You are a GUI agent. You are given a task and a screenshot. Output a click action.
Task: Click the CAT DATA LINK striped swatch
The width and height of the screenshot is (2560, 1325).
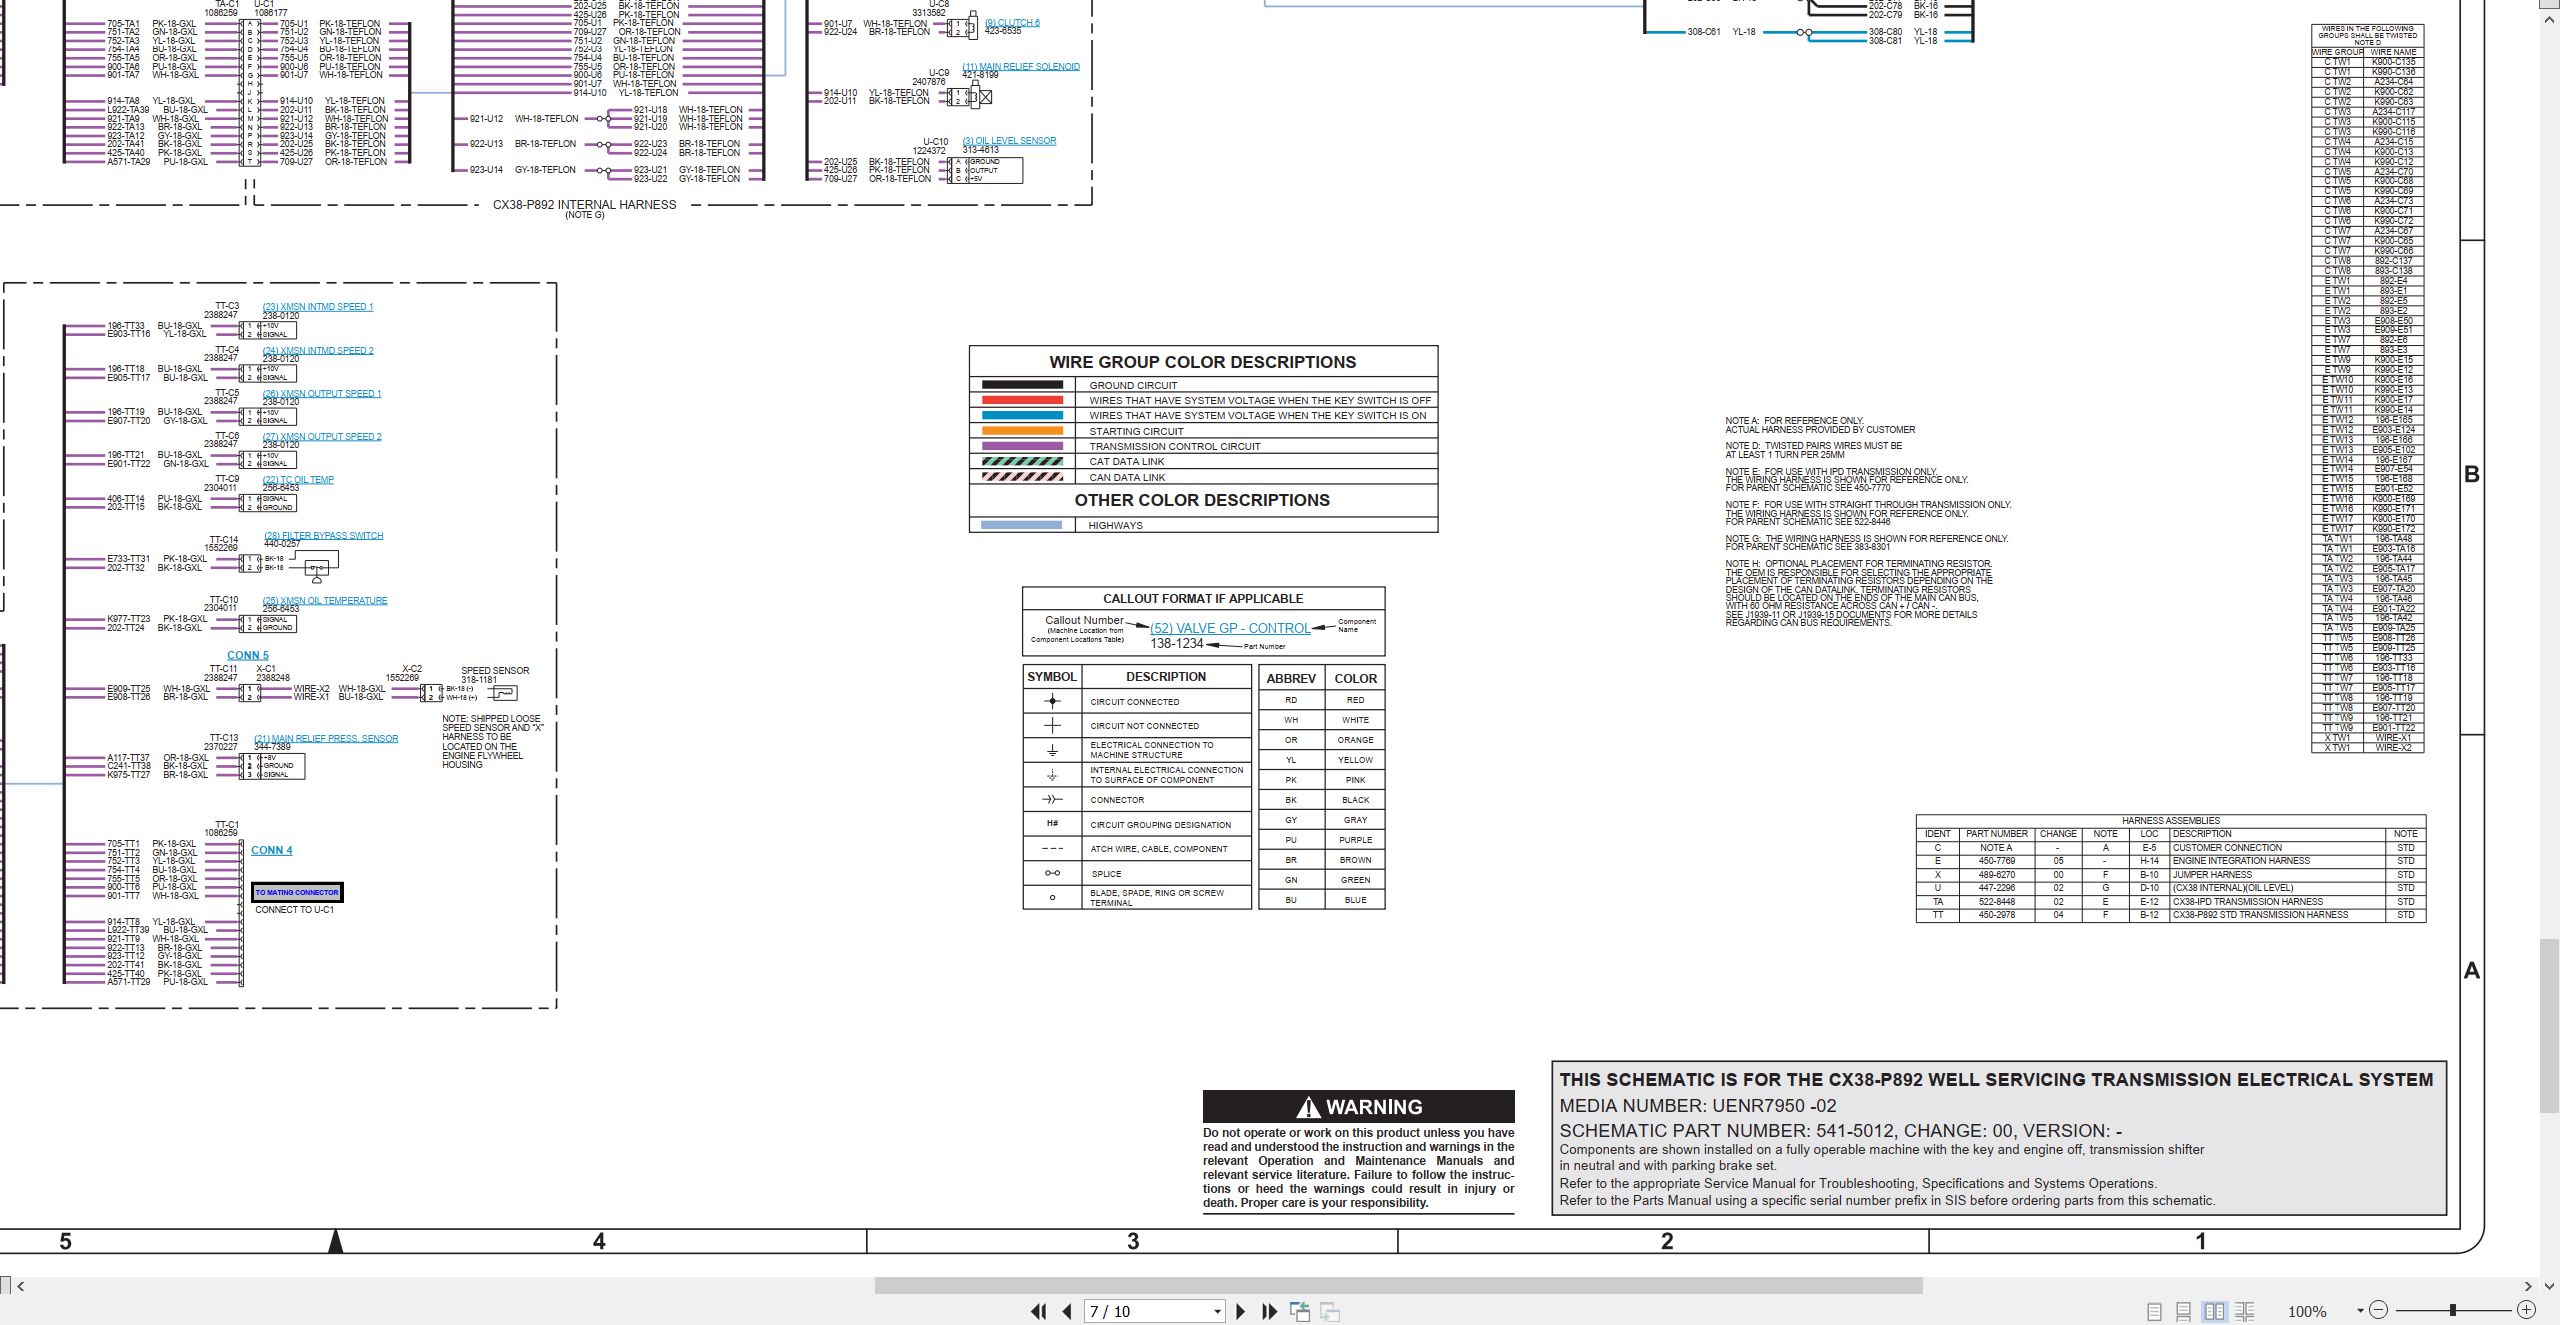click(1022, 461)
